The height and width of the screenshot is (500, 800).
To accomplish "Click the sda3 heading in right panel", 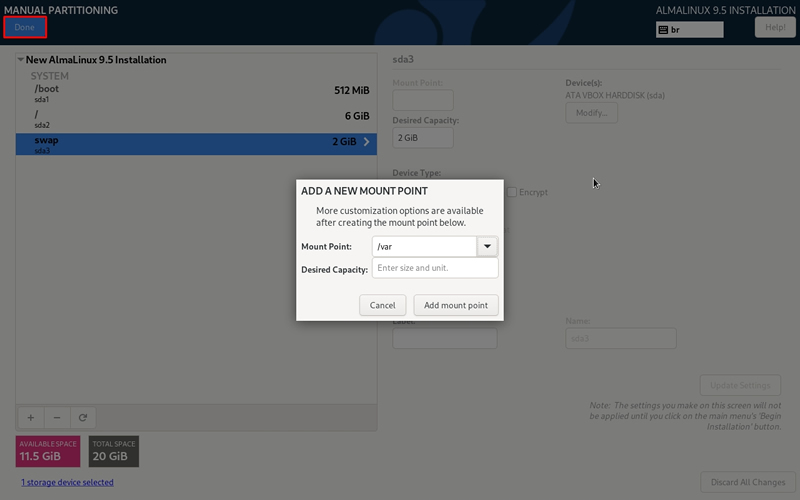I will click(403, 59).
